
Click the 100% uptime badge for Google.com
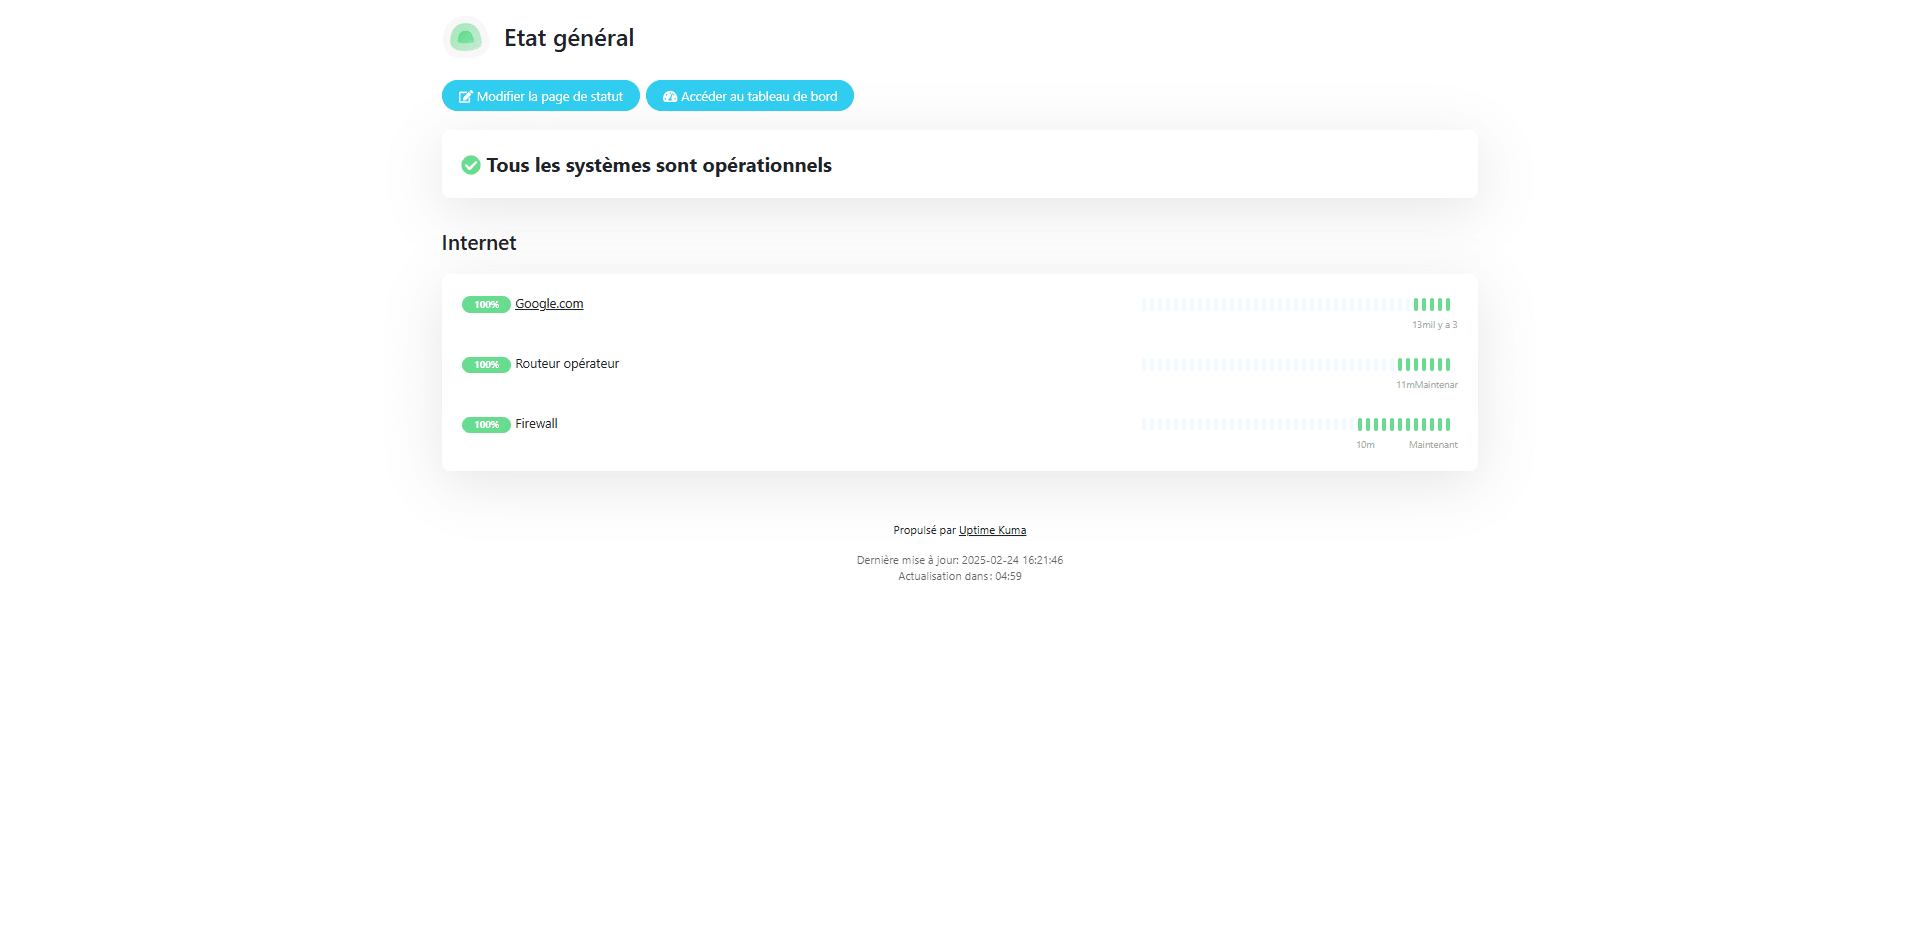pyautogui.click(x=486, y=305)
